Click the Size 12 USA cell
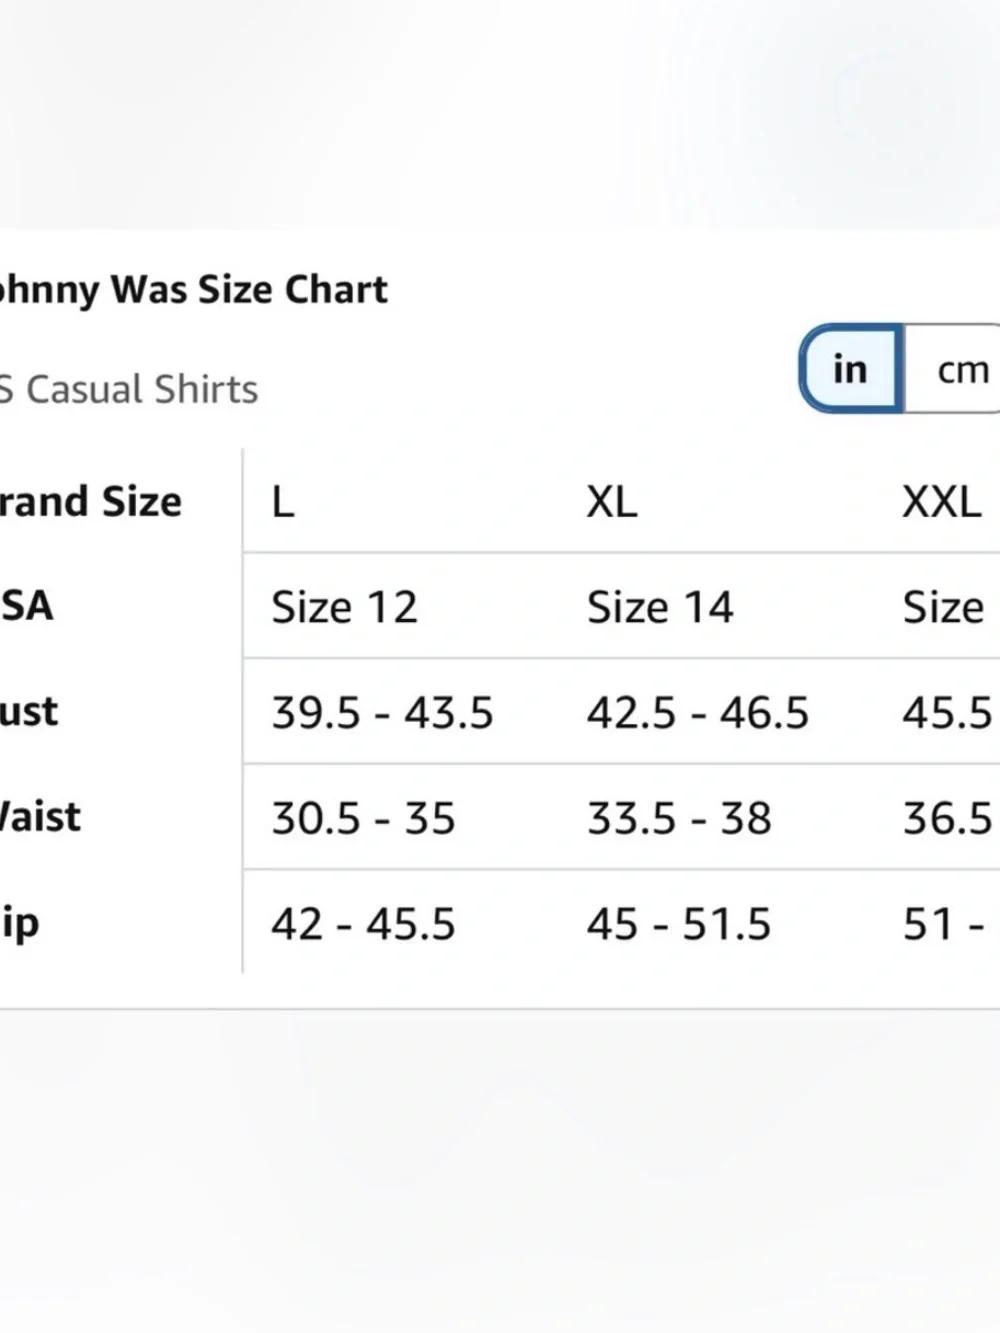 click(x=344, y=607)
